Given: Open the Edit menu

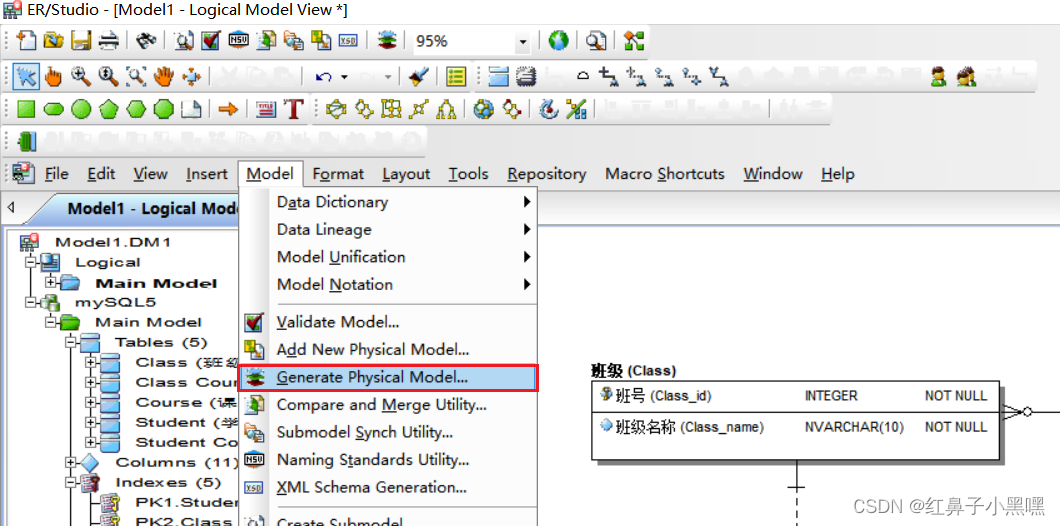Looking at the screenshot, I should click(x=101, y=174).
